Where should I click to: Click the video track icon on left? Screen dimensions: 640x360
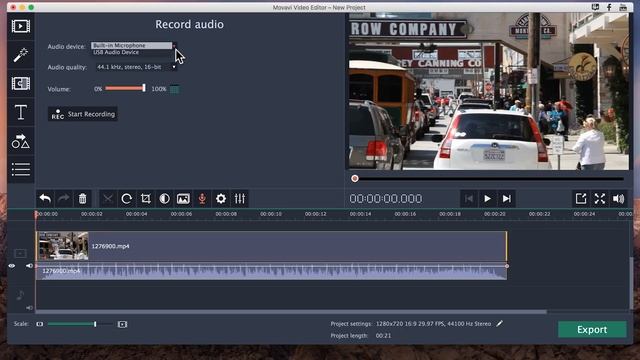(x=20, y=253)
